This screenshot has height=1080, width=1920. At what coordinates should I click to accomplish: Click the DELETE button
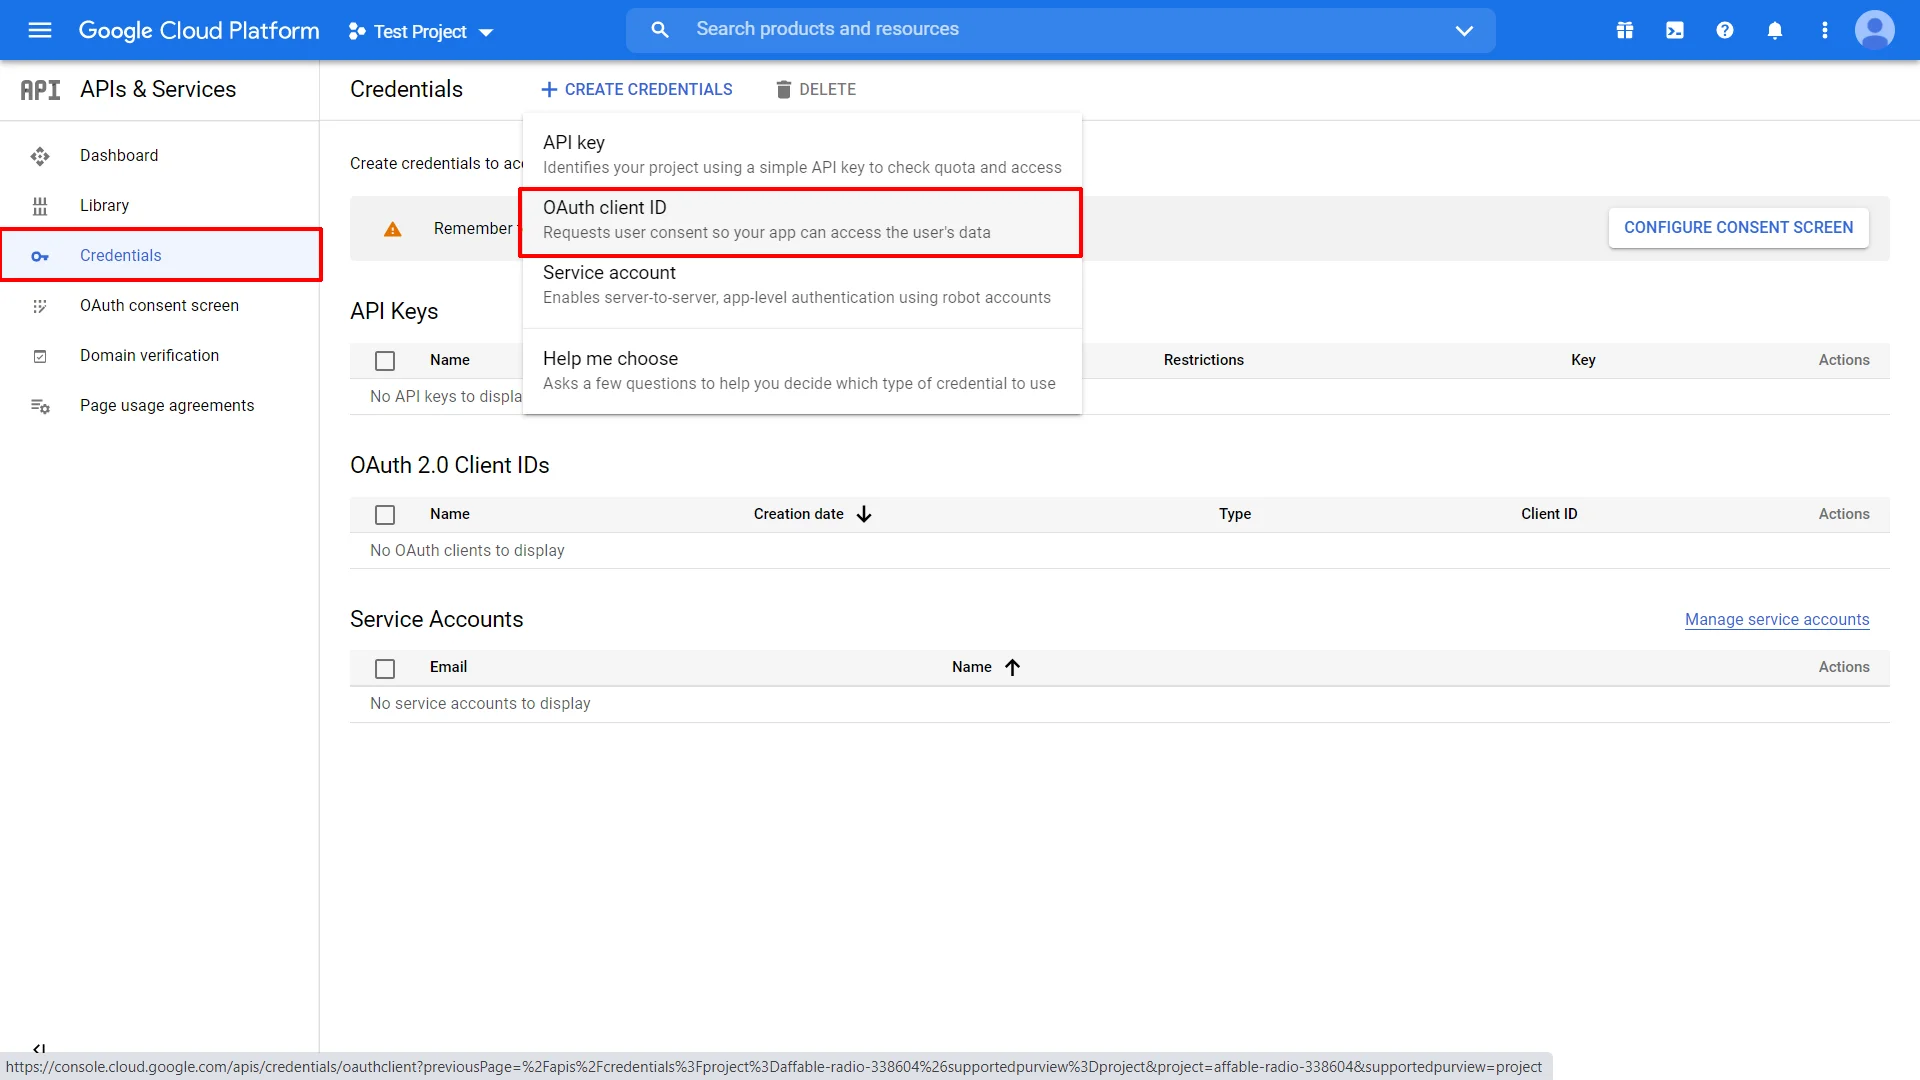click(x=816, y=90)
